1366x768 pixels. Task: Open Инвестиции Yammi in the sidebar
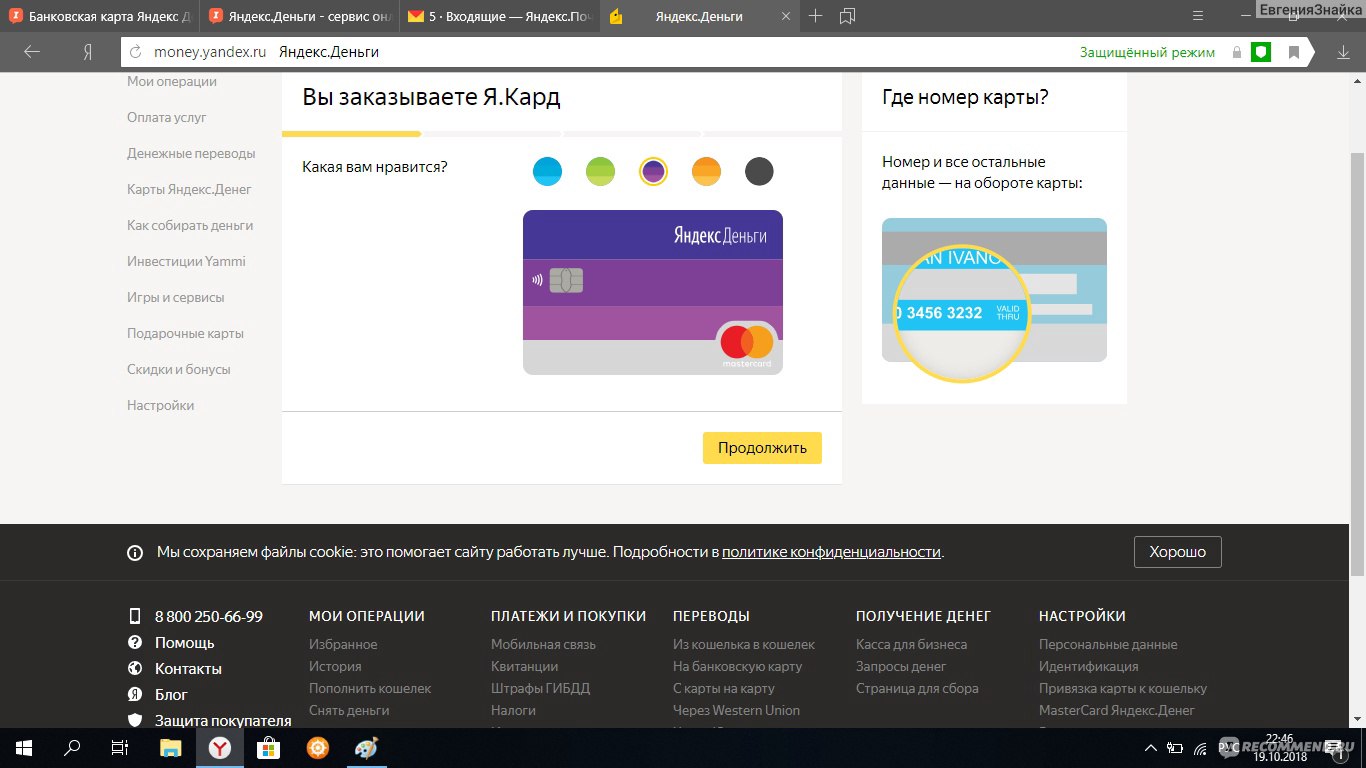click(186, 261)
